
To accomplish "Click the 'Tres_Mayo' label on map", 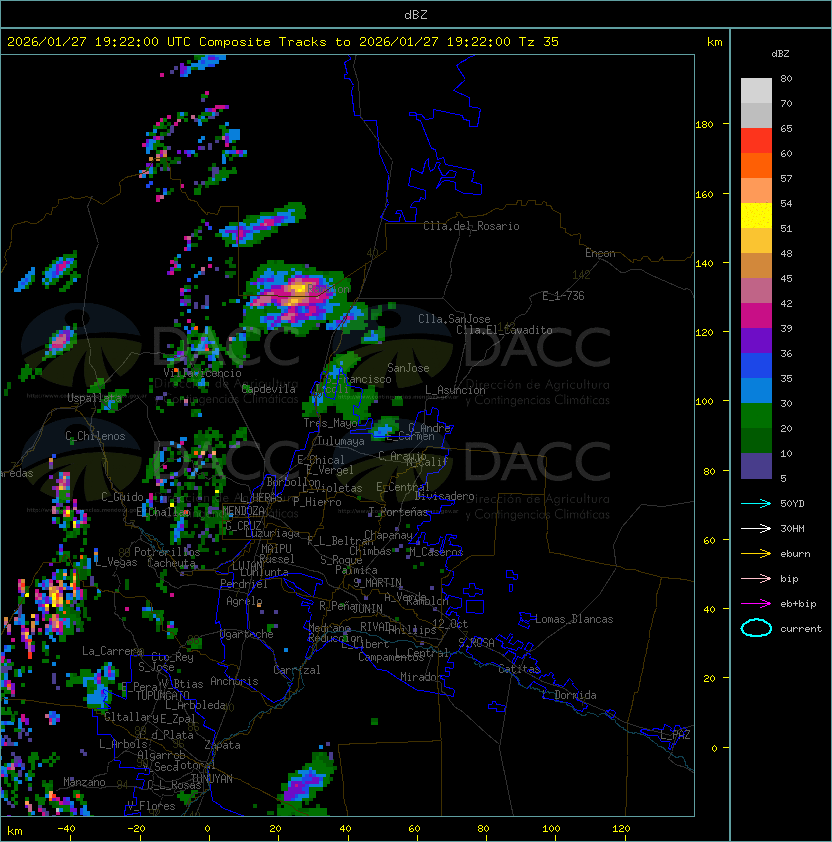I will pyautogui.click(x=330, y=423).
